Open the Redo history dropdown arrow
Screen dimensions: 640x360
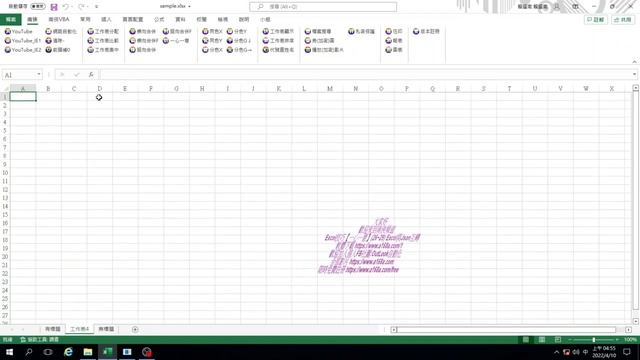[88, 7]
